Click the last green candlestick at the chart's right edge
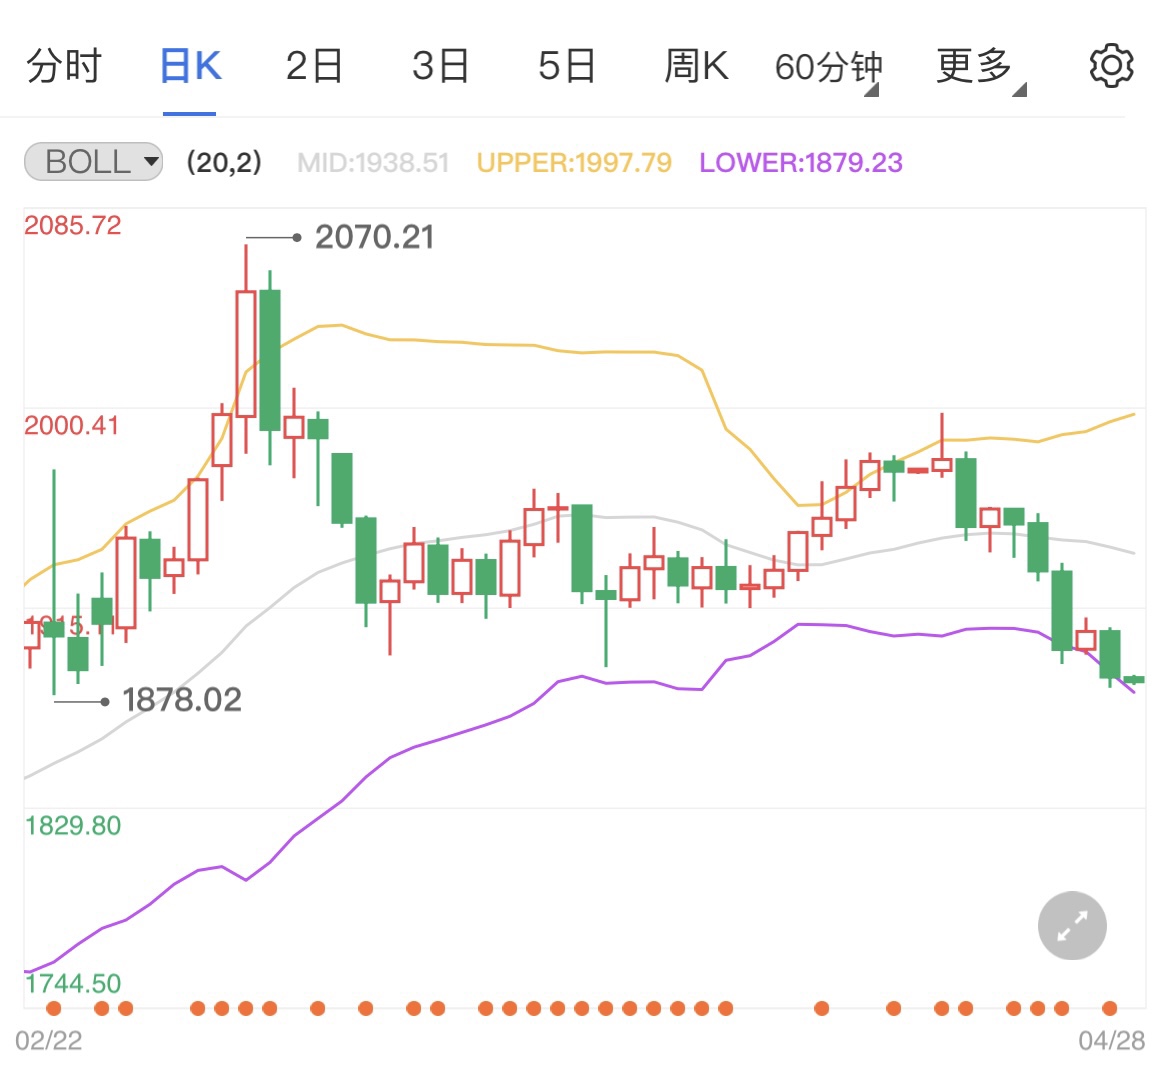1170x1065 pixels. (1134, 679)
